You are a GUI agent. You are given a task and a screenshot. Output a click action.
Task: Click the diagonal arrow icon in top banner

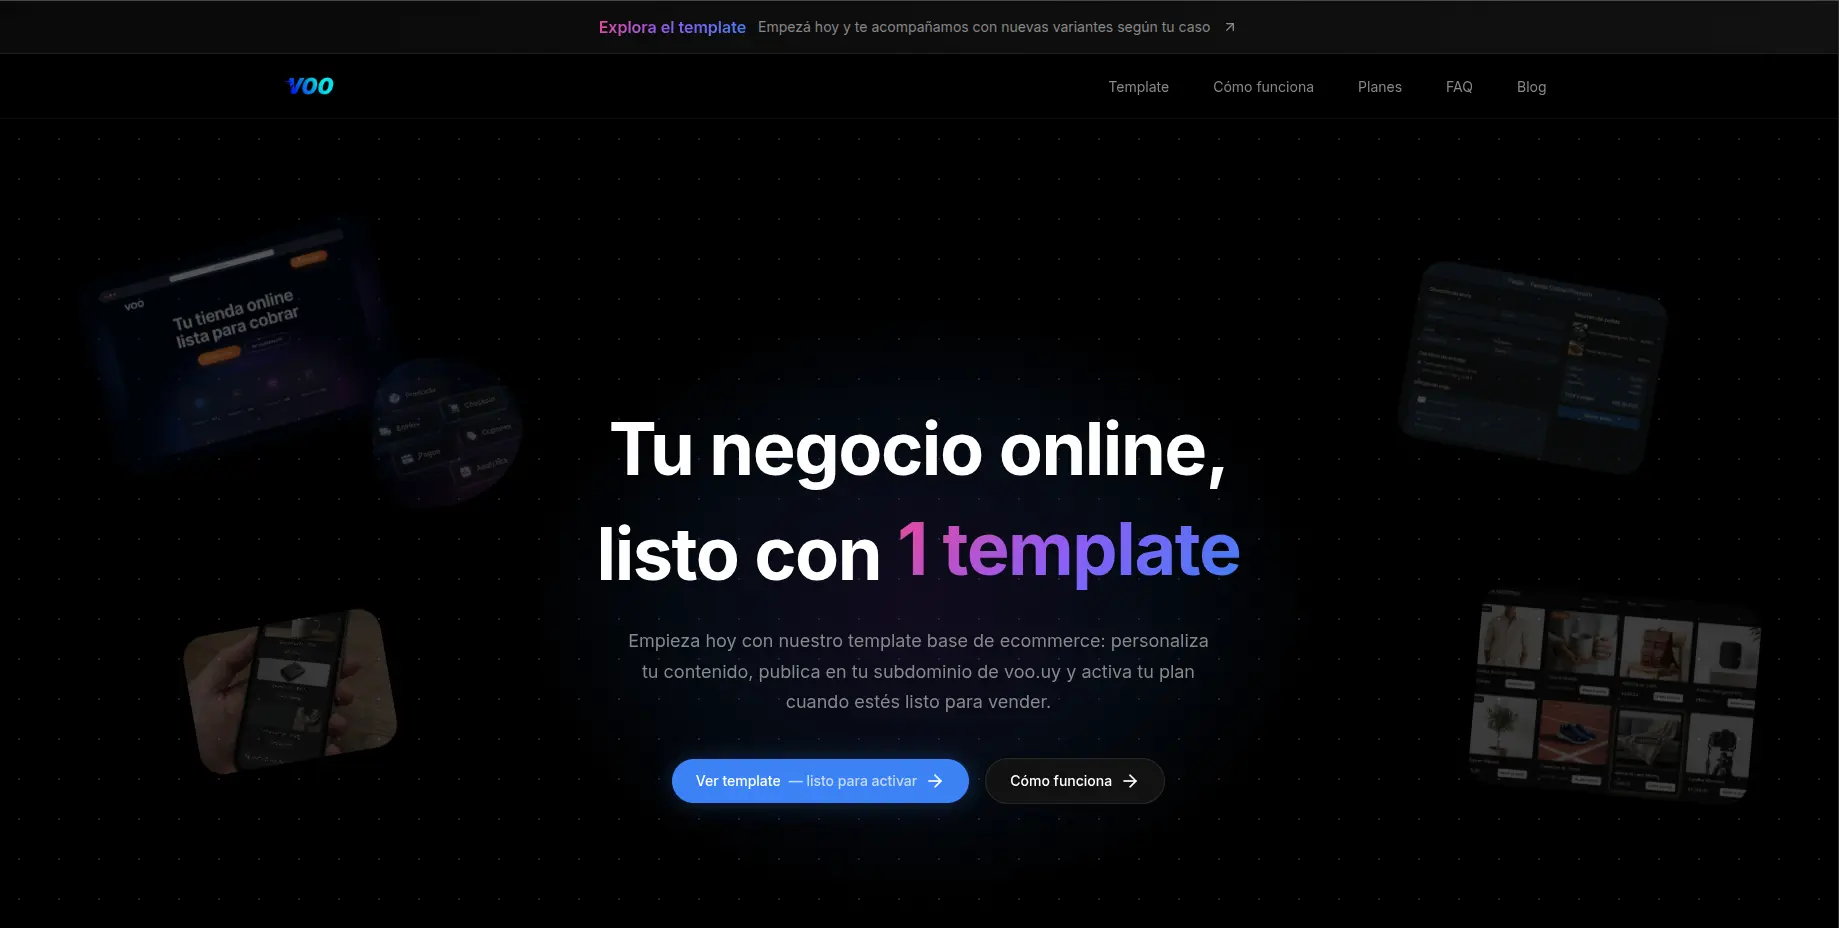pos(1230,27)
